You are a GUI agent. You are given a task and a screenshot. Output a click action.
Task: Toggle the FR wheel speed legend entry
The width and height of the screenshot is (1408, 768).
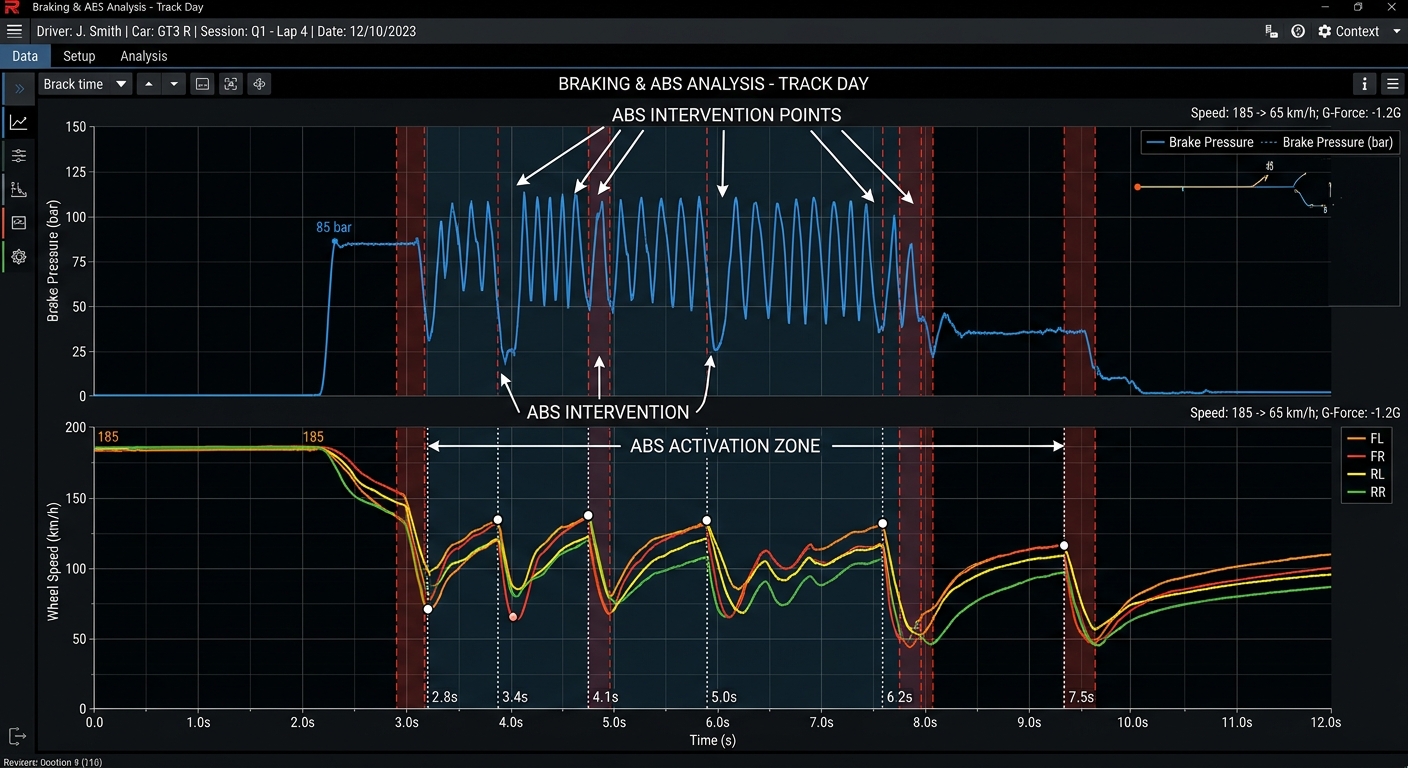[x=1366, y=456]
